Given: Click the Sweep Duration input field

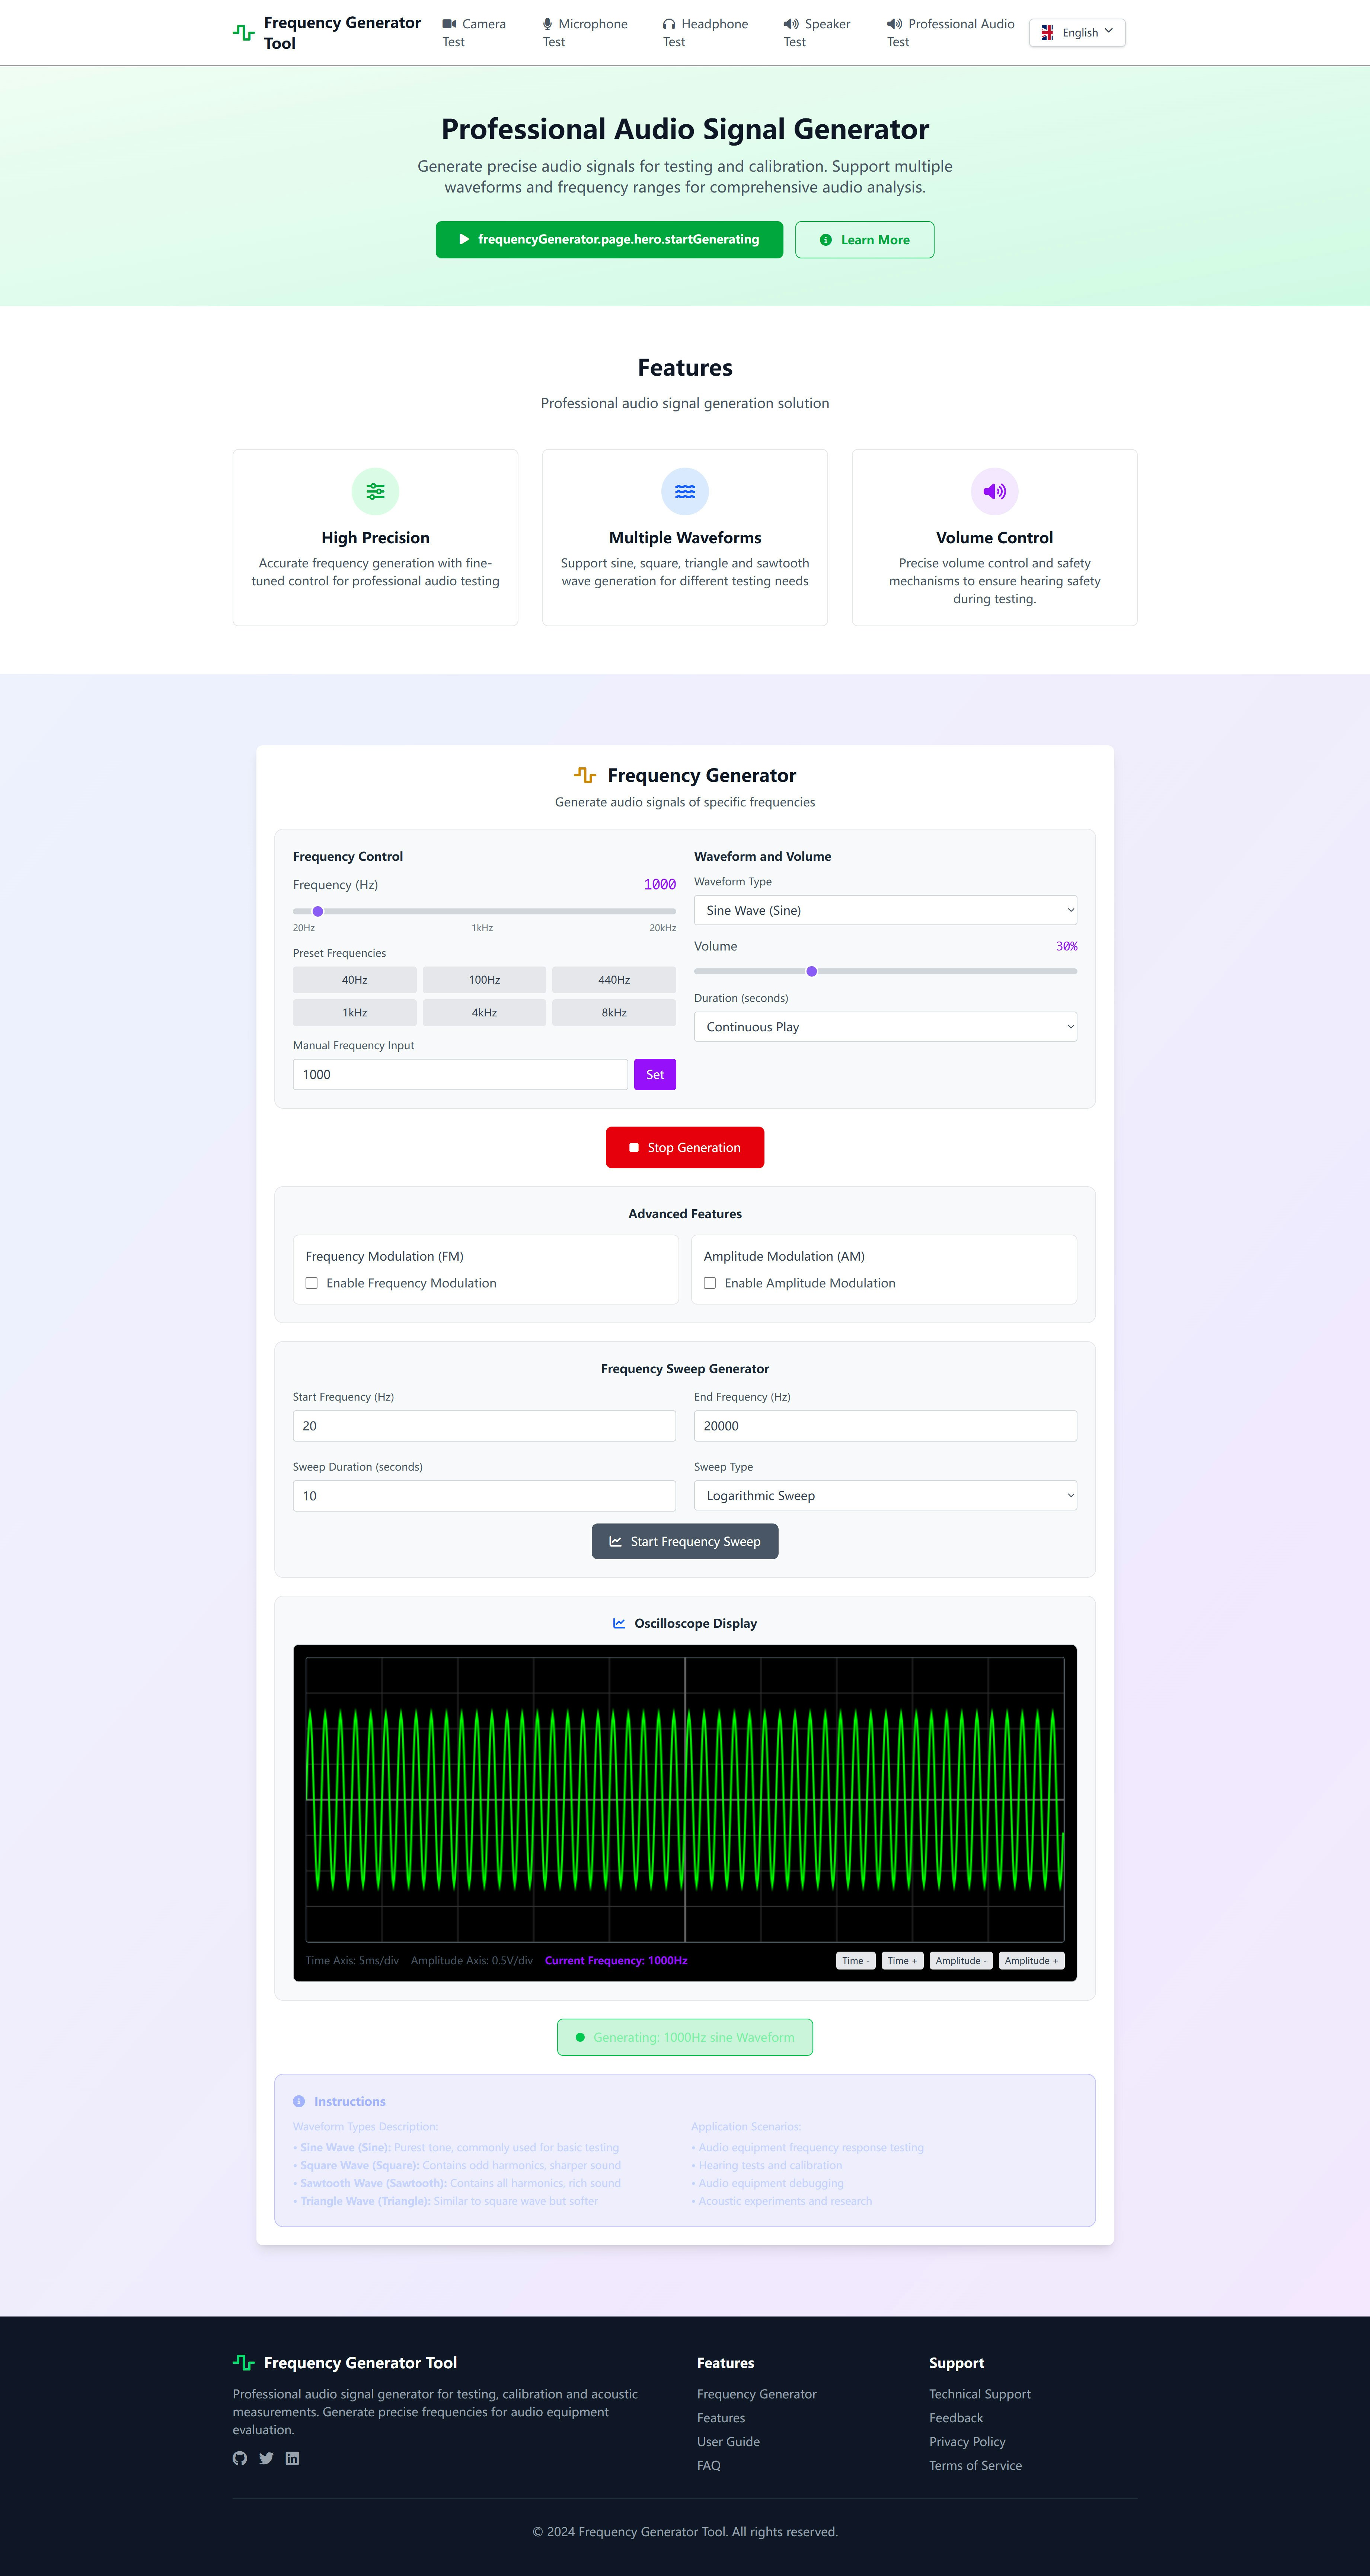Looking at the screenshot, I should (x=484, y=1496).
